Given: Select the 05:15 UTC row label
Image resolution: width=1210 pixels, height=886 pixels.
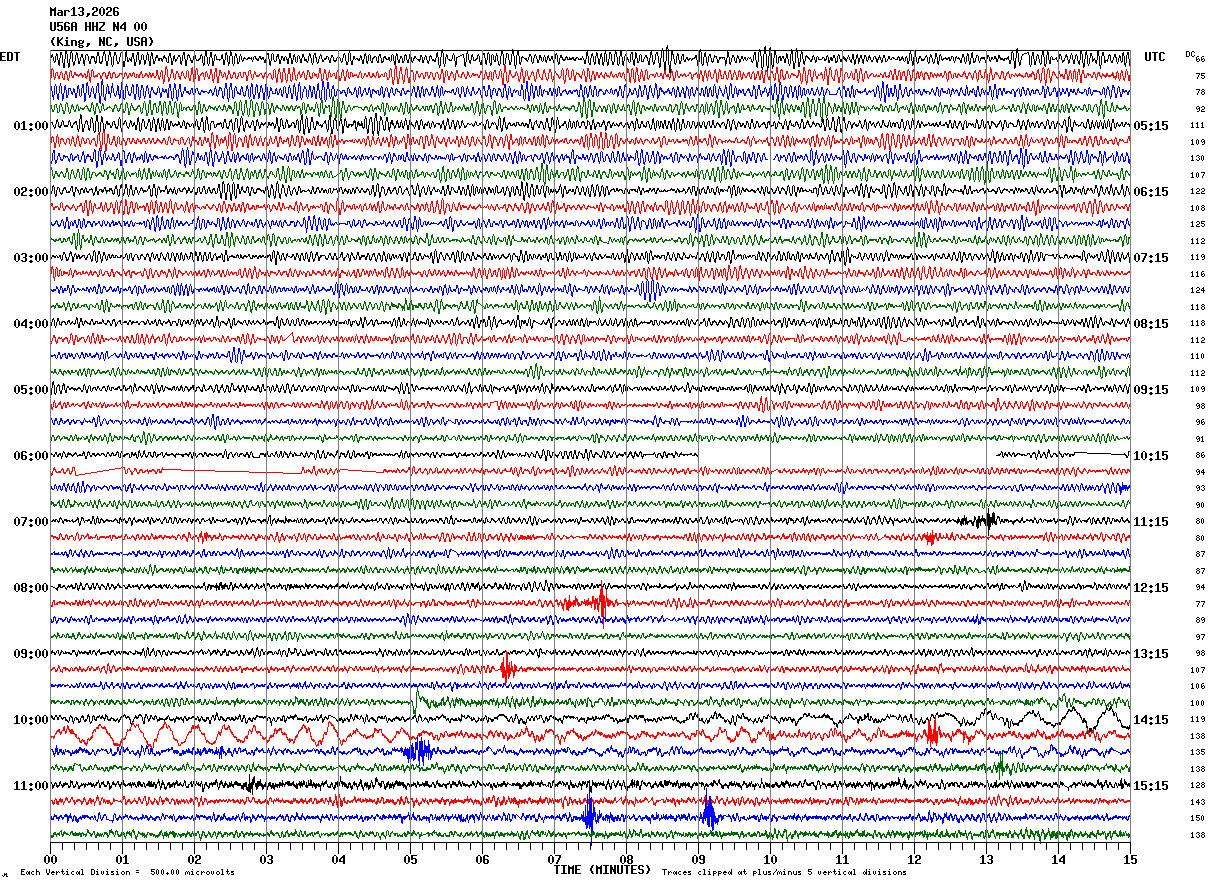Looking at the screenshot, I should 1151,126.
